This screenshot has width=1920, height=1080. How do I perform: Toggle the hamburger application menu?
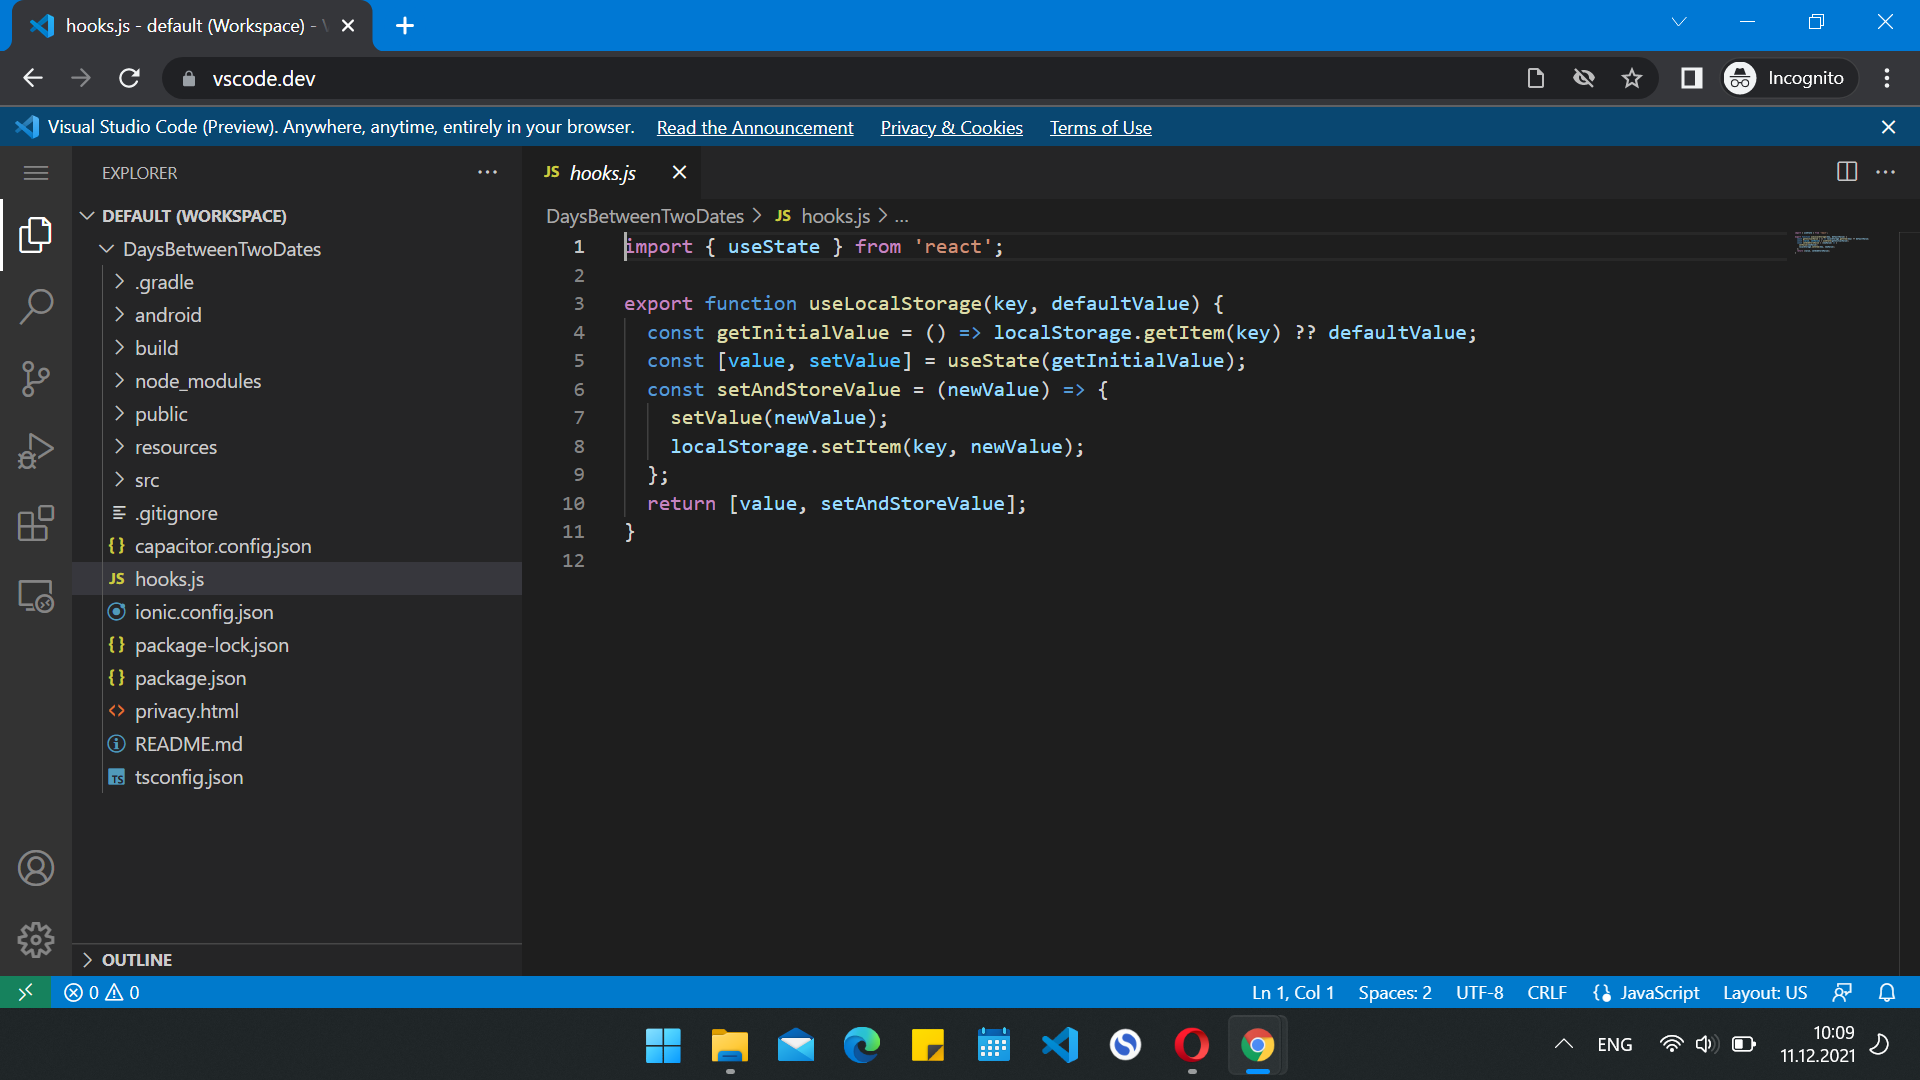tap(36, 173)
